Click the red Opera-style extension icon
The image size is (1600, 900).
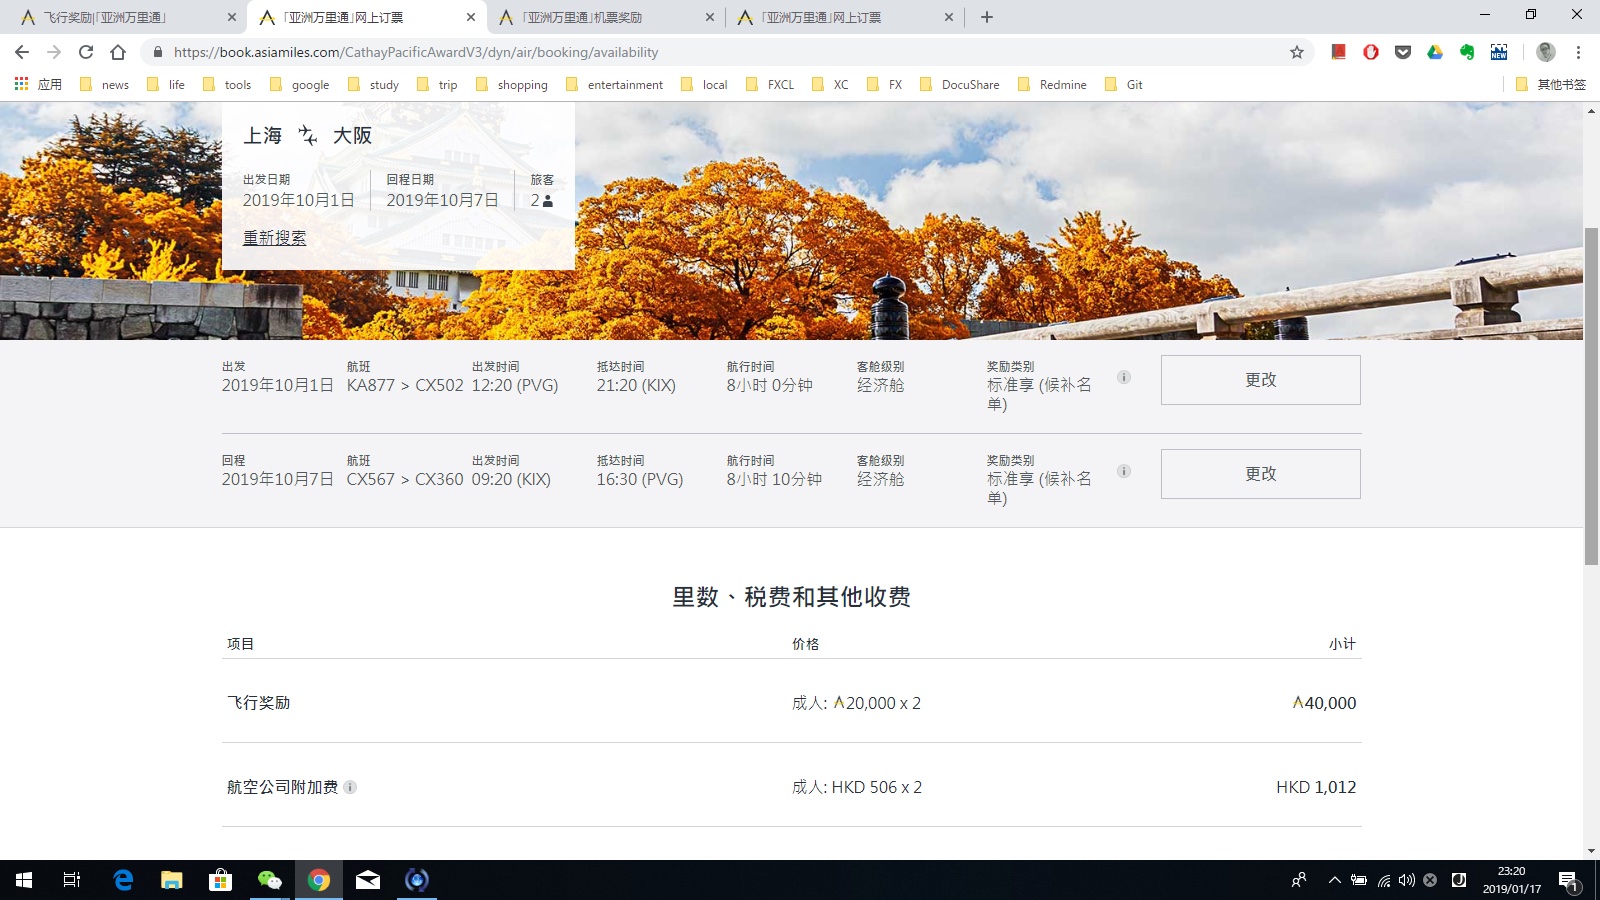point(1371,52)
